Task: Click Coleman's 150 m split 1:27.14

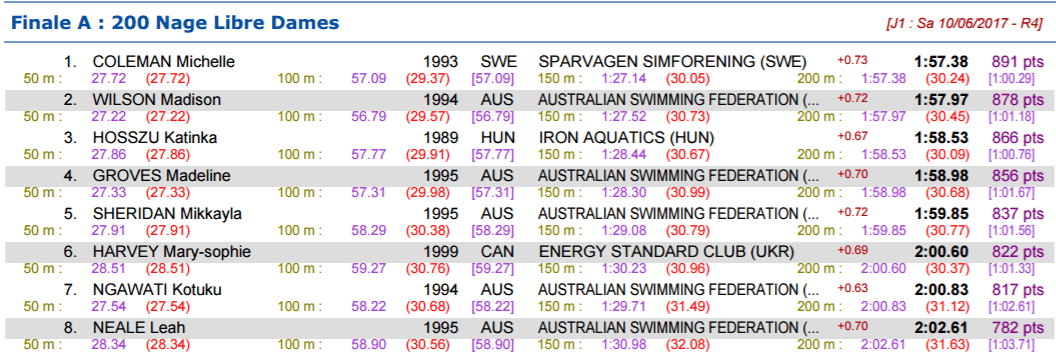Action: pyautogui.click(x=624, y=79)
